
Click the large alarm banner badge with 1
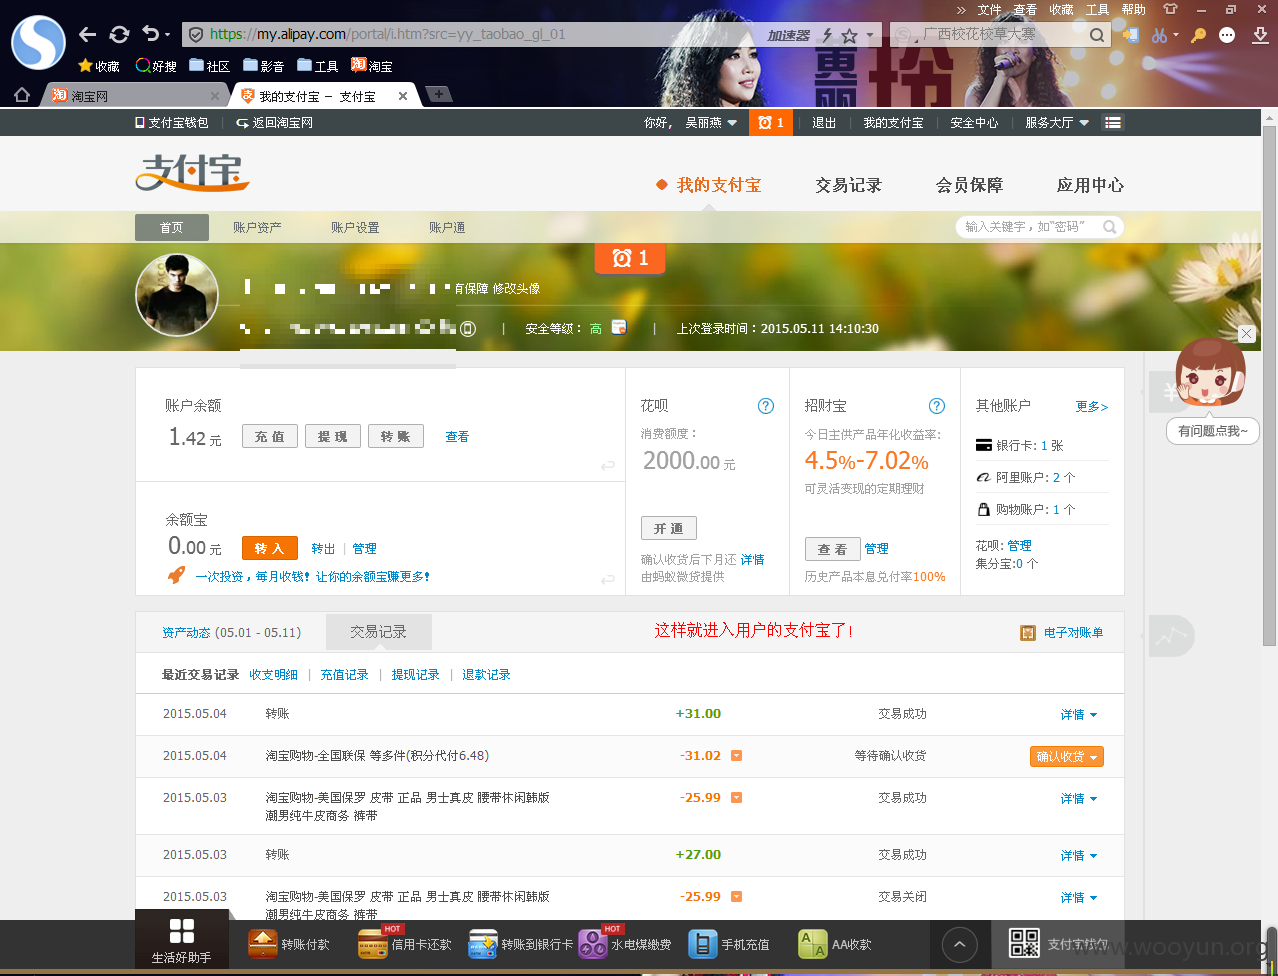[630, 258]
